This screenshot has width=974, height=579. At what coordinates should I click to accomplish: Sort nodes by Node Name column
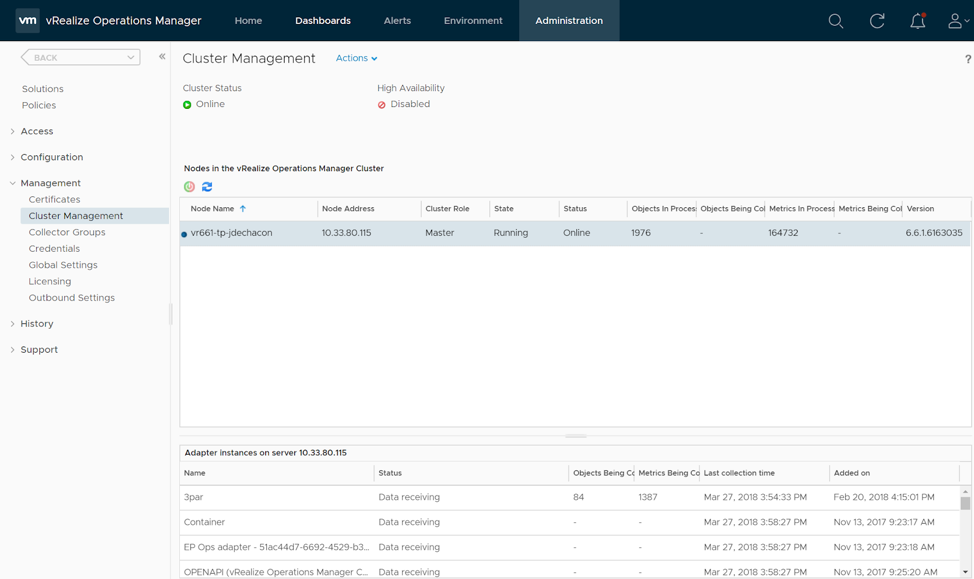coord(212,209)
